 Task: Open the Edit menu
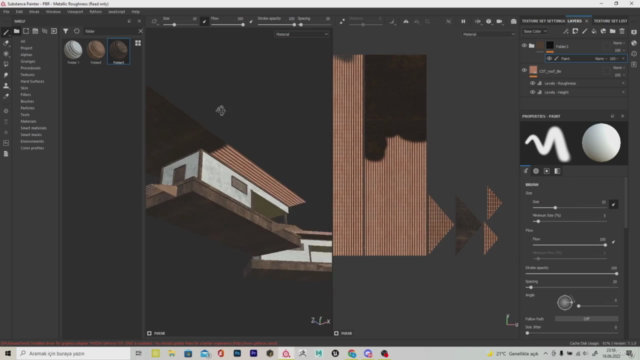pos(19,12)
